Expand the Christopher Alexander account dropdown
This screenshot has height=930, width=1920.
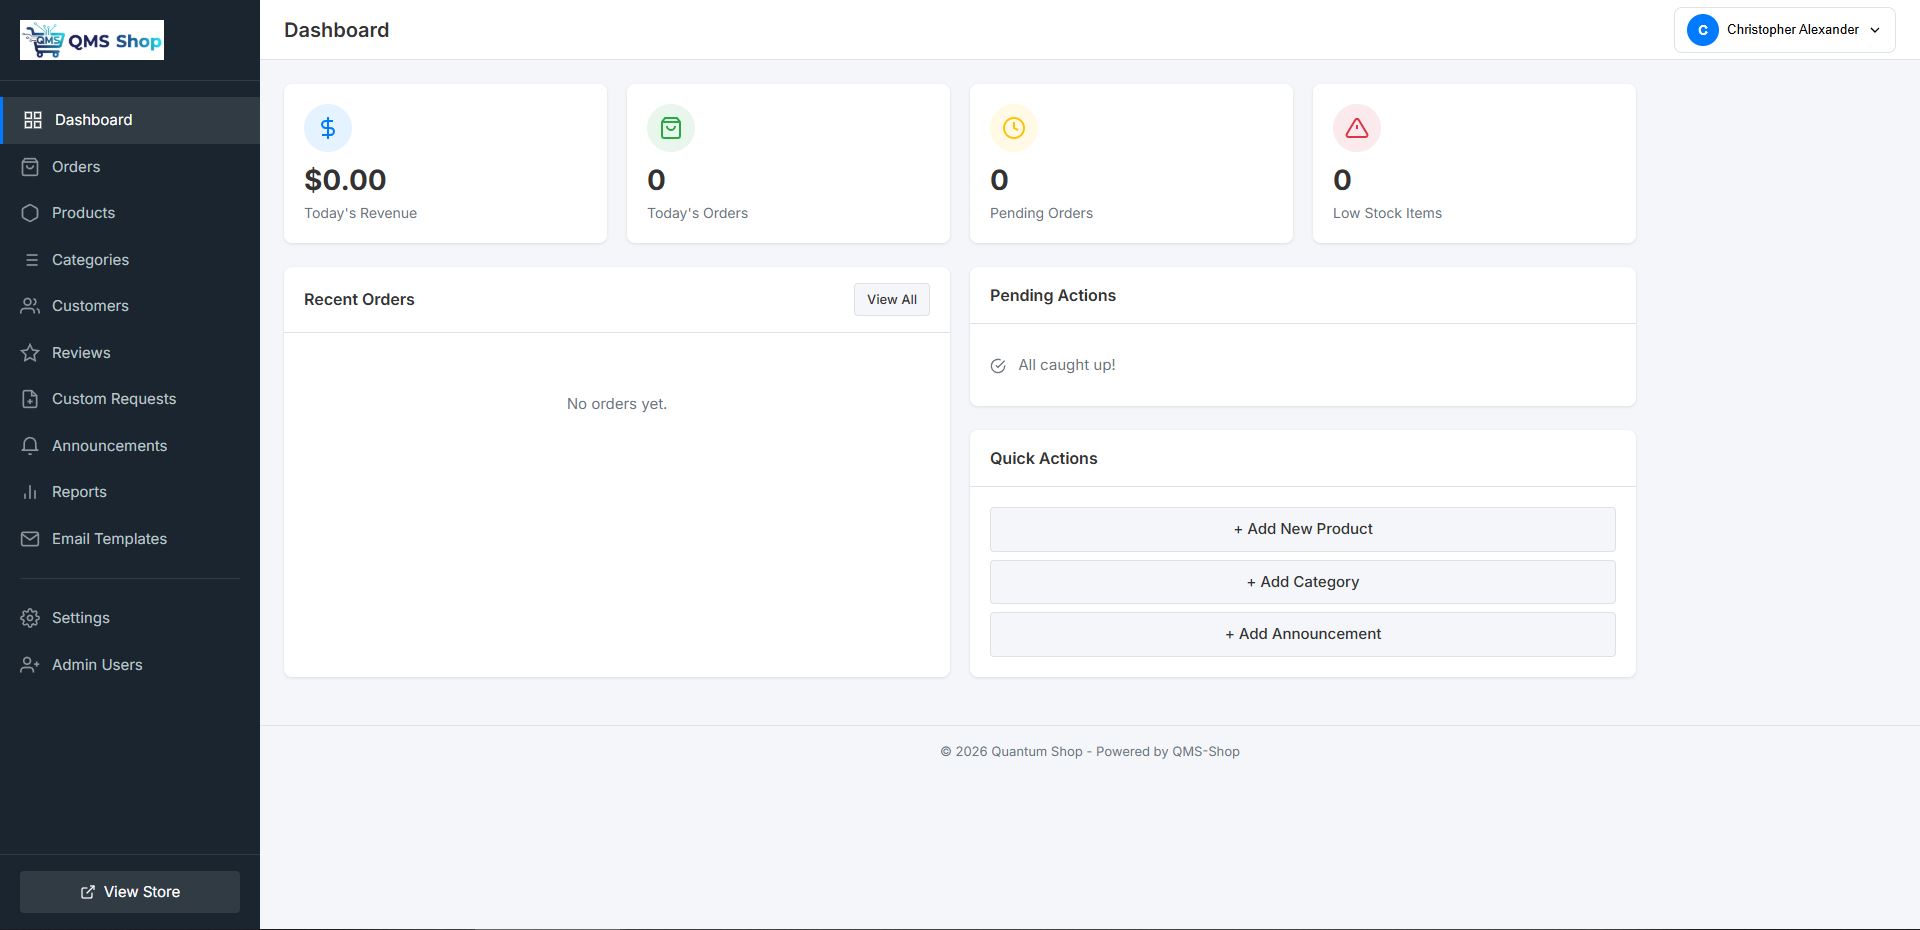(x=1784, y=30)
